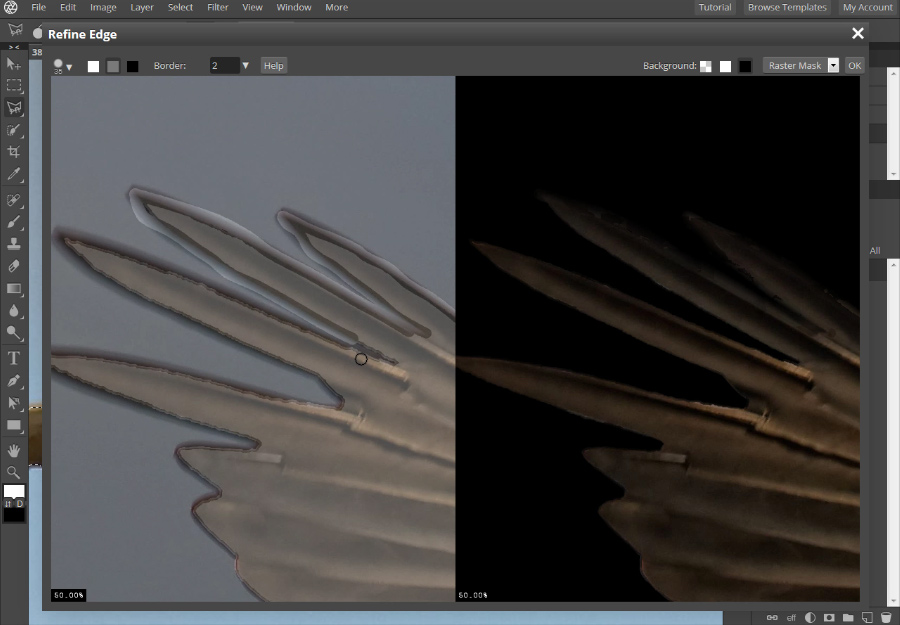900x625 pixels.
Task: Select the Move tool
Action: click(14, 64)
